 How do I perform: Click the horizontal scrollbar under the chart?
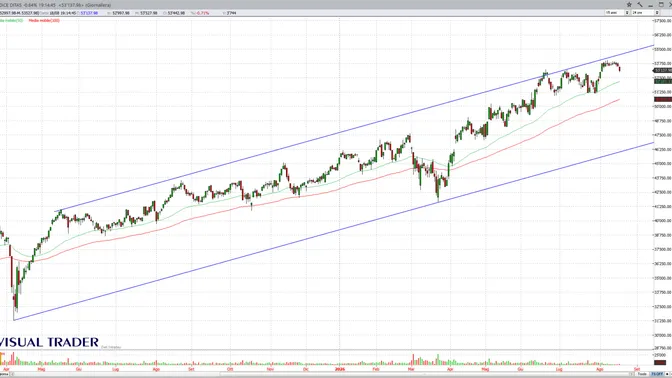click(x=321, y=374)
